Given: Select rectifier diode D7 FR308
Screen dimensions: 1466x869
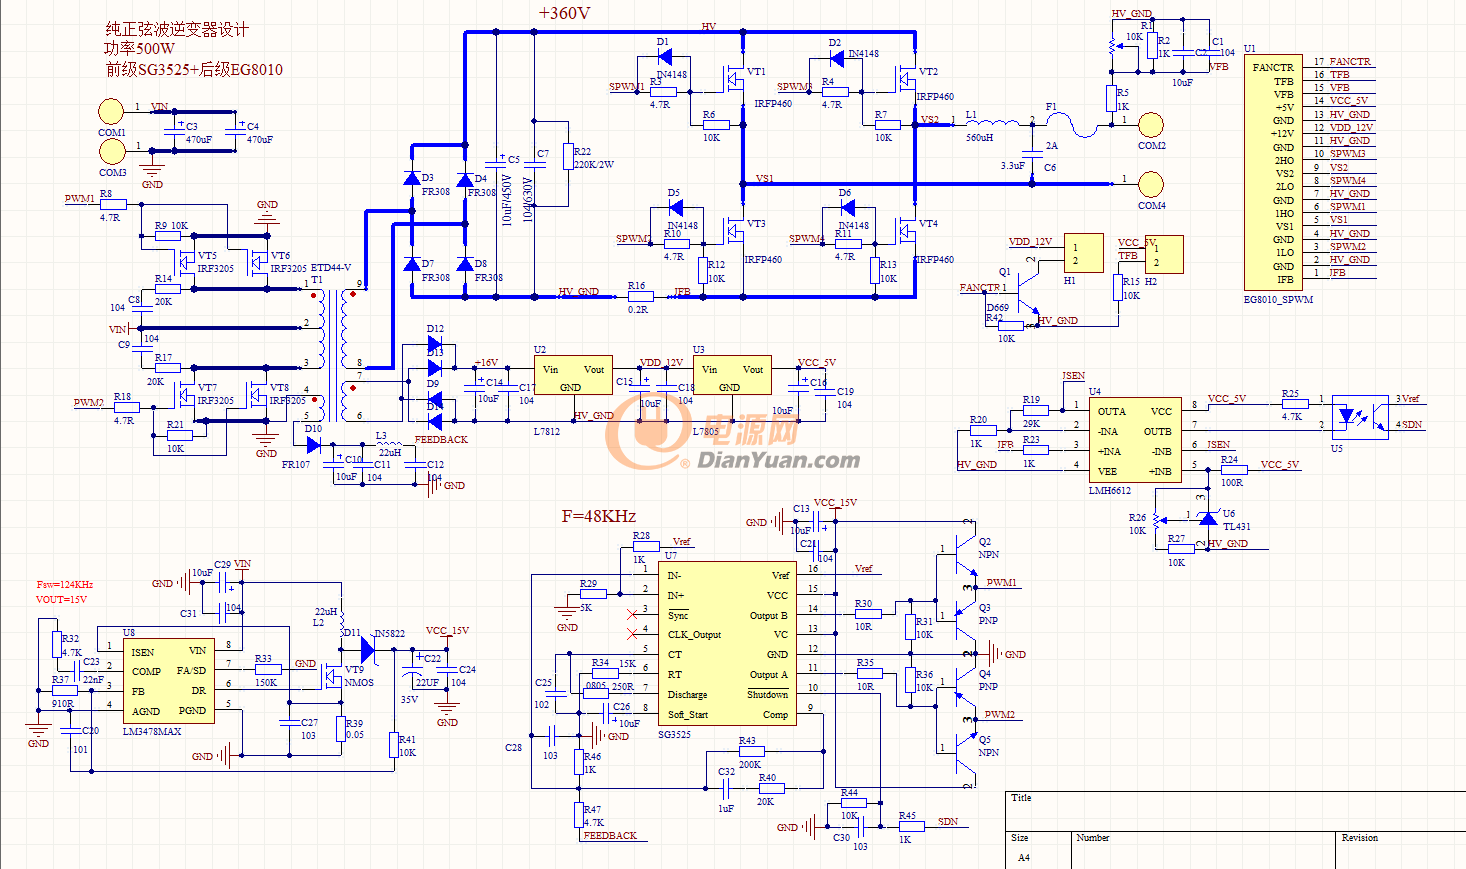Looking at the screenshot, I should (x=411, y=264).
